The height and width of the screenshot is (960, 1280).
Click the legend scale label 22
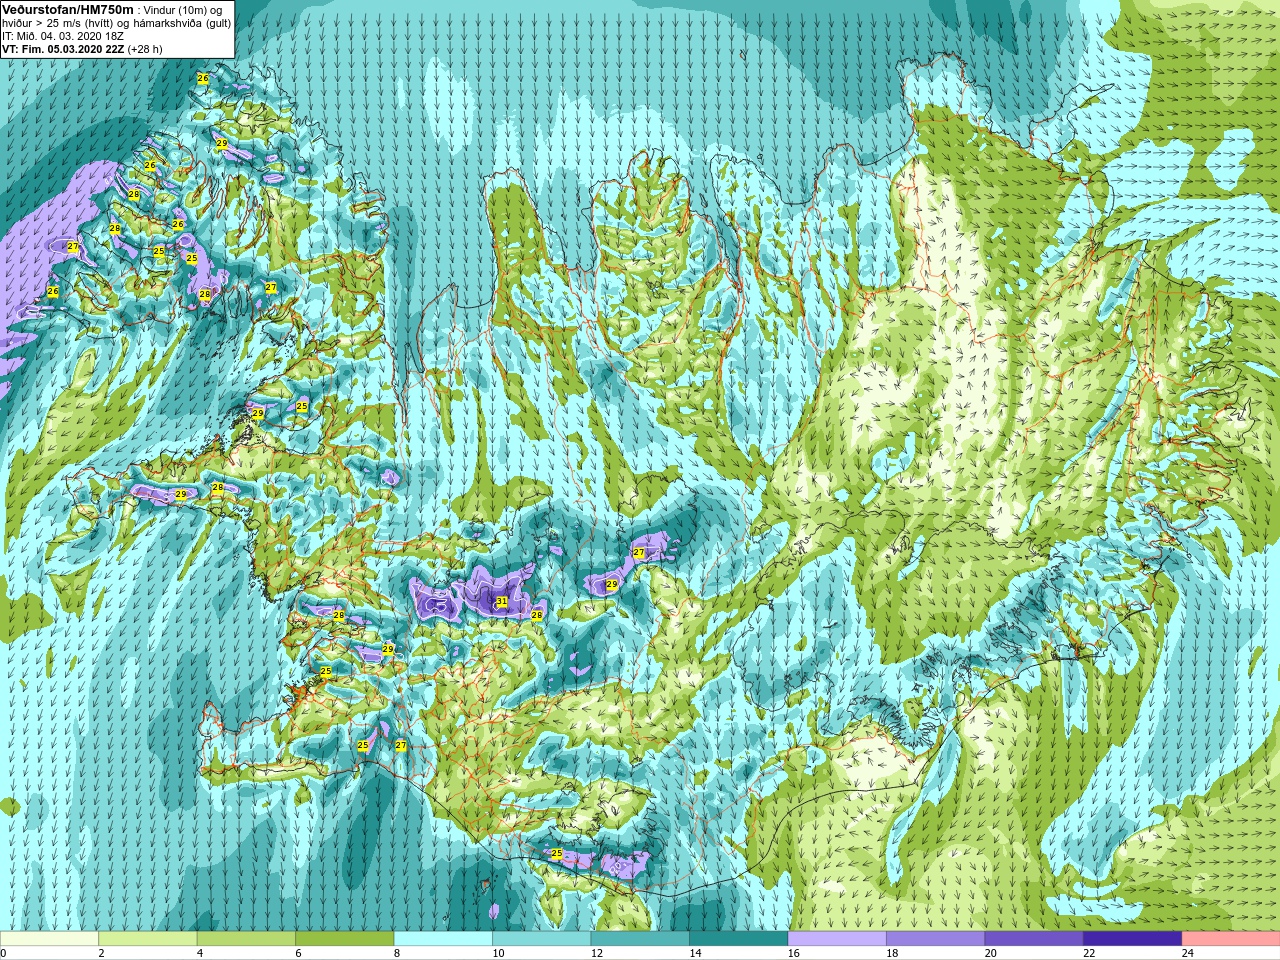[x=1088, y=953]
